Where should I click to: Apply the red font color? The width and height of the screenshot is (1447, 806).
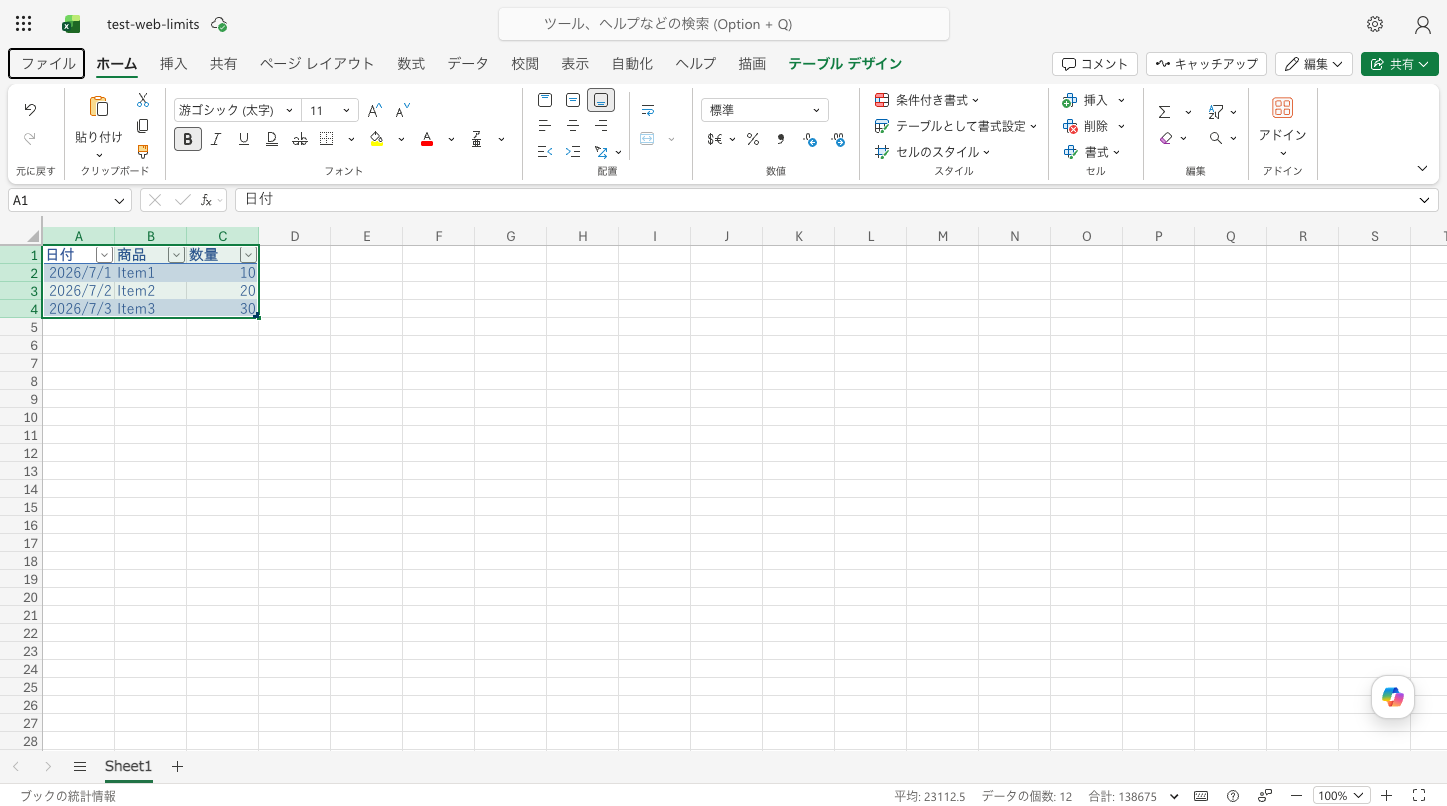click(427, 139)
